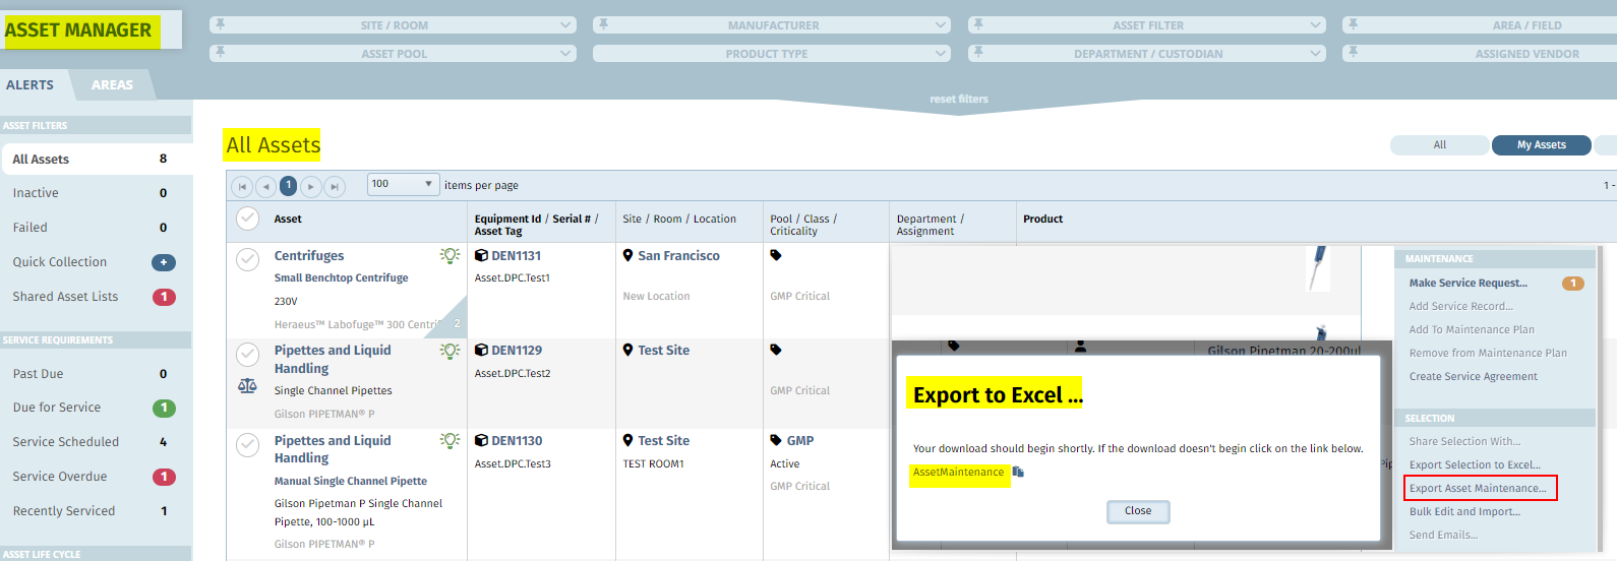The height and width of the screenshot is (561, 1617).
Task: Click Export Asset Maintenance... action
Action: click(1478, 488)
